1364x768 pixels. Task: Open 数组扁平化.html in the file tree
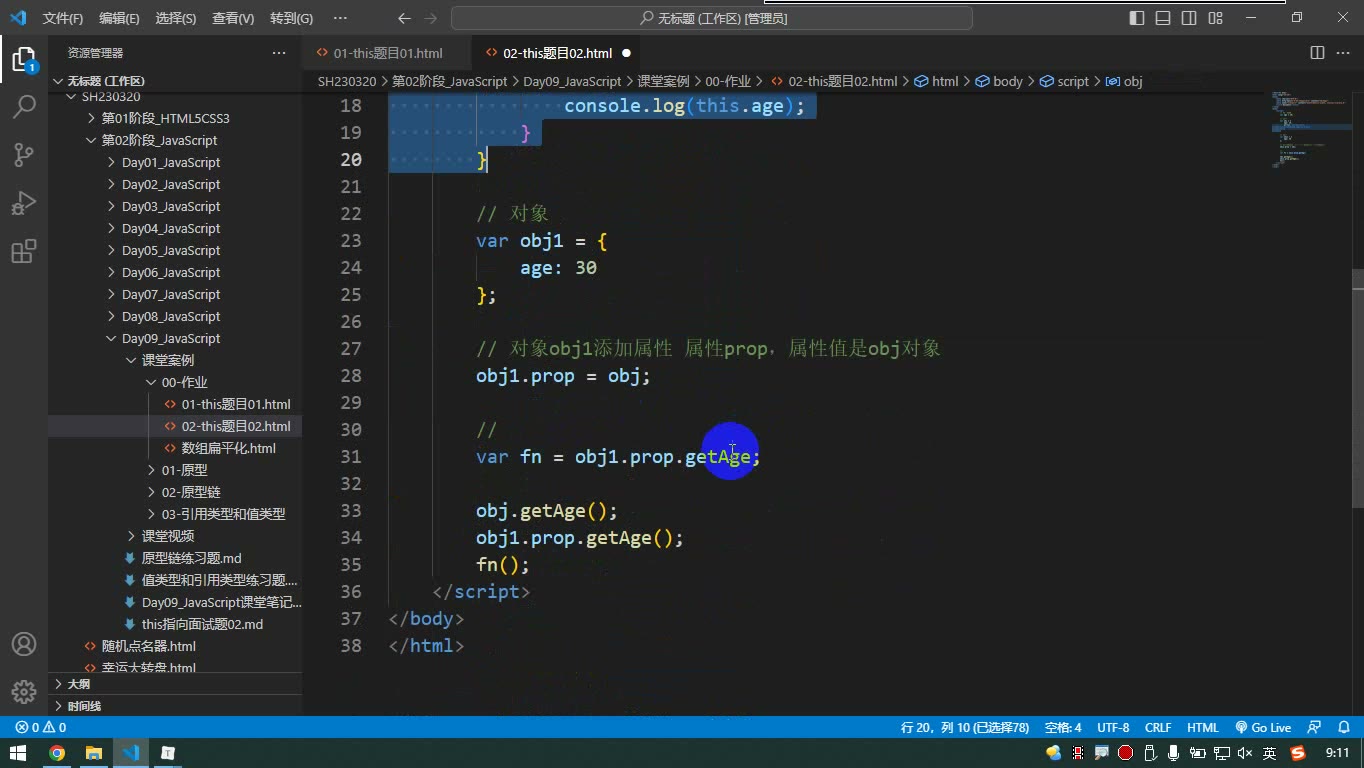click(x=228, y=448)
